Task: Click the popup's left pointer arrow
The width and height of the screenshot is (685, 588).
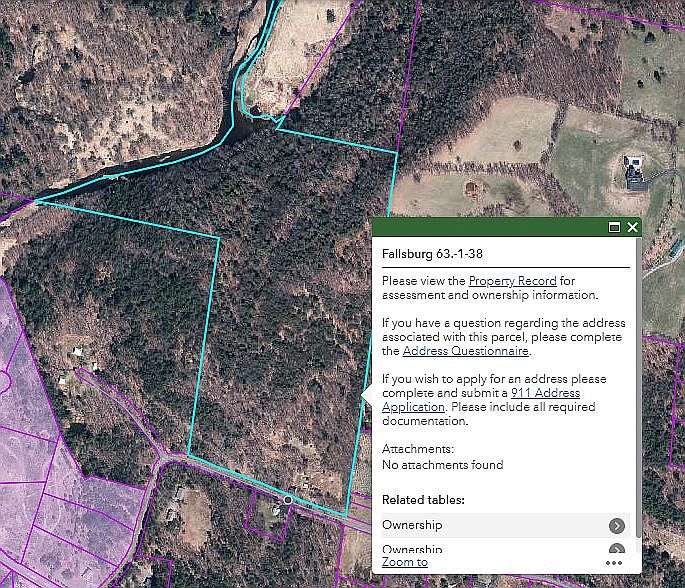Action: tap(367, 398)
